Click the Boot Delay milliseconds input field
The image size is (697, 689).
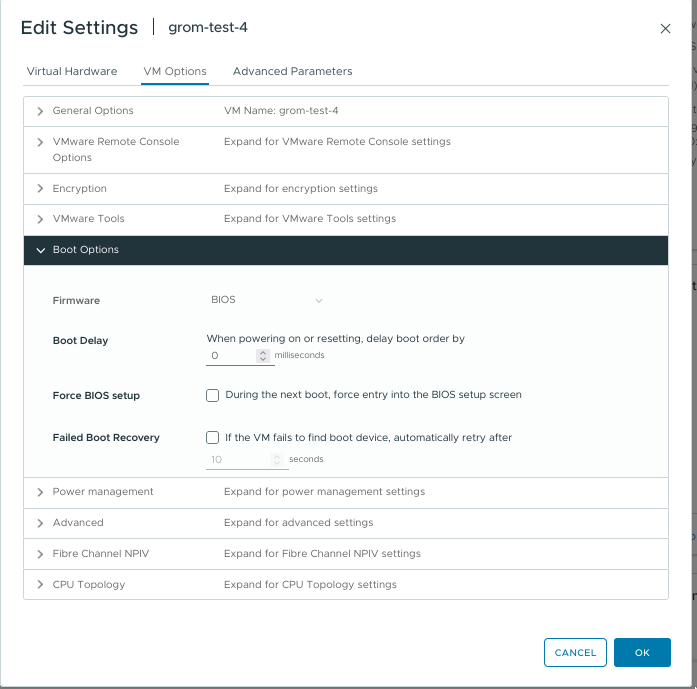[231, 355]
